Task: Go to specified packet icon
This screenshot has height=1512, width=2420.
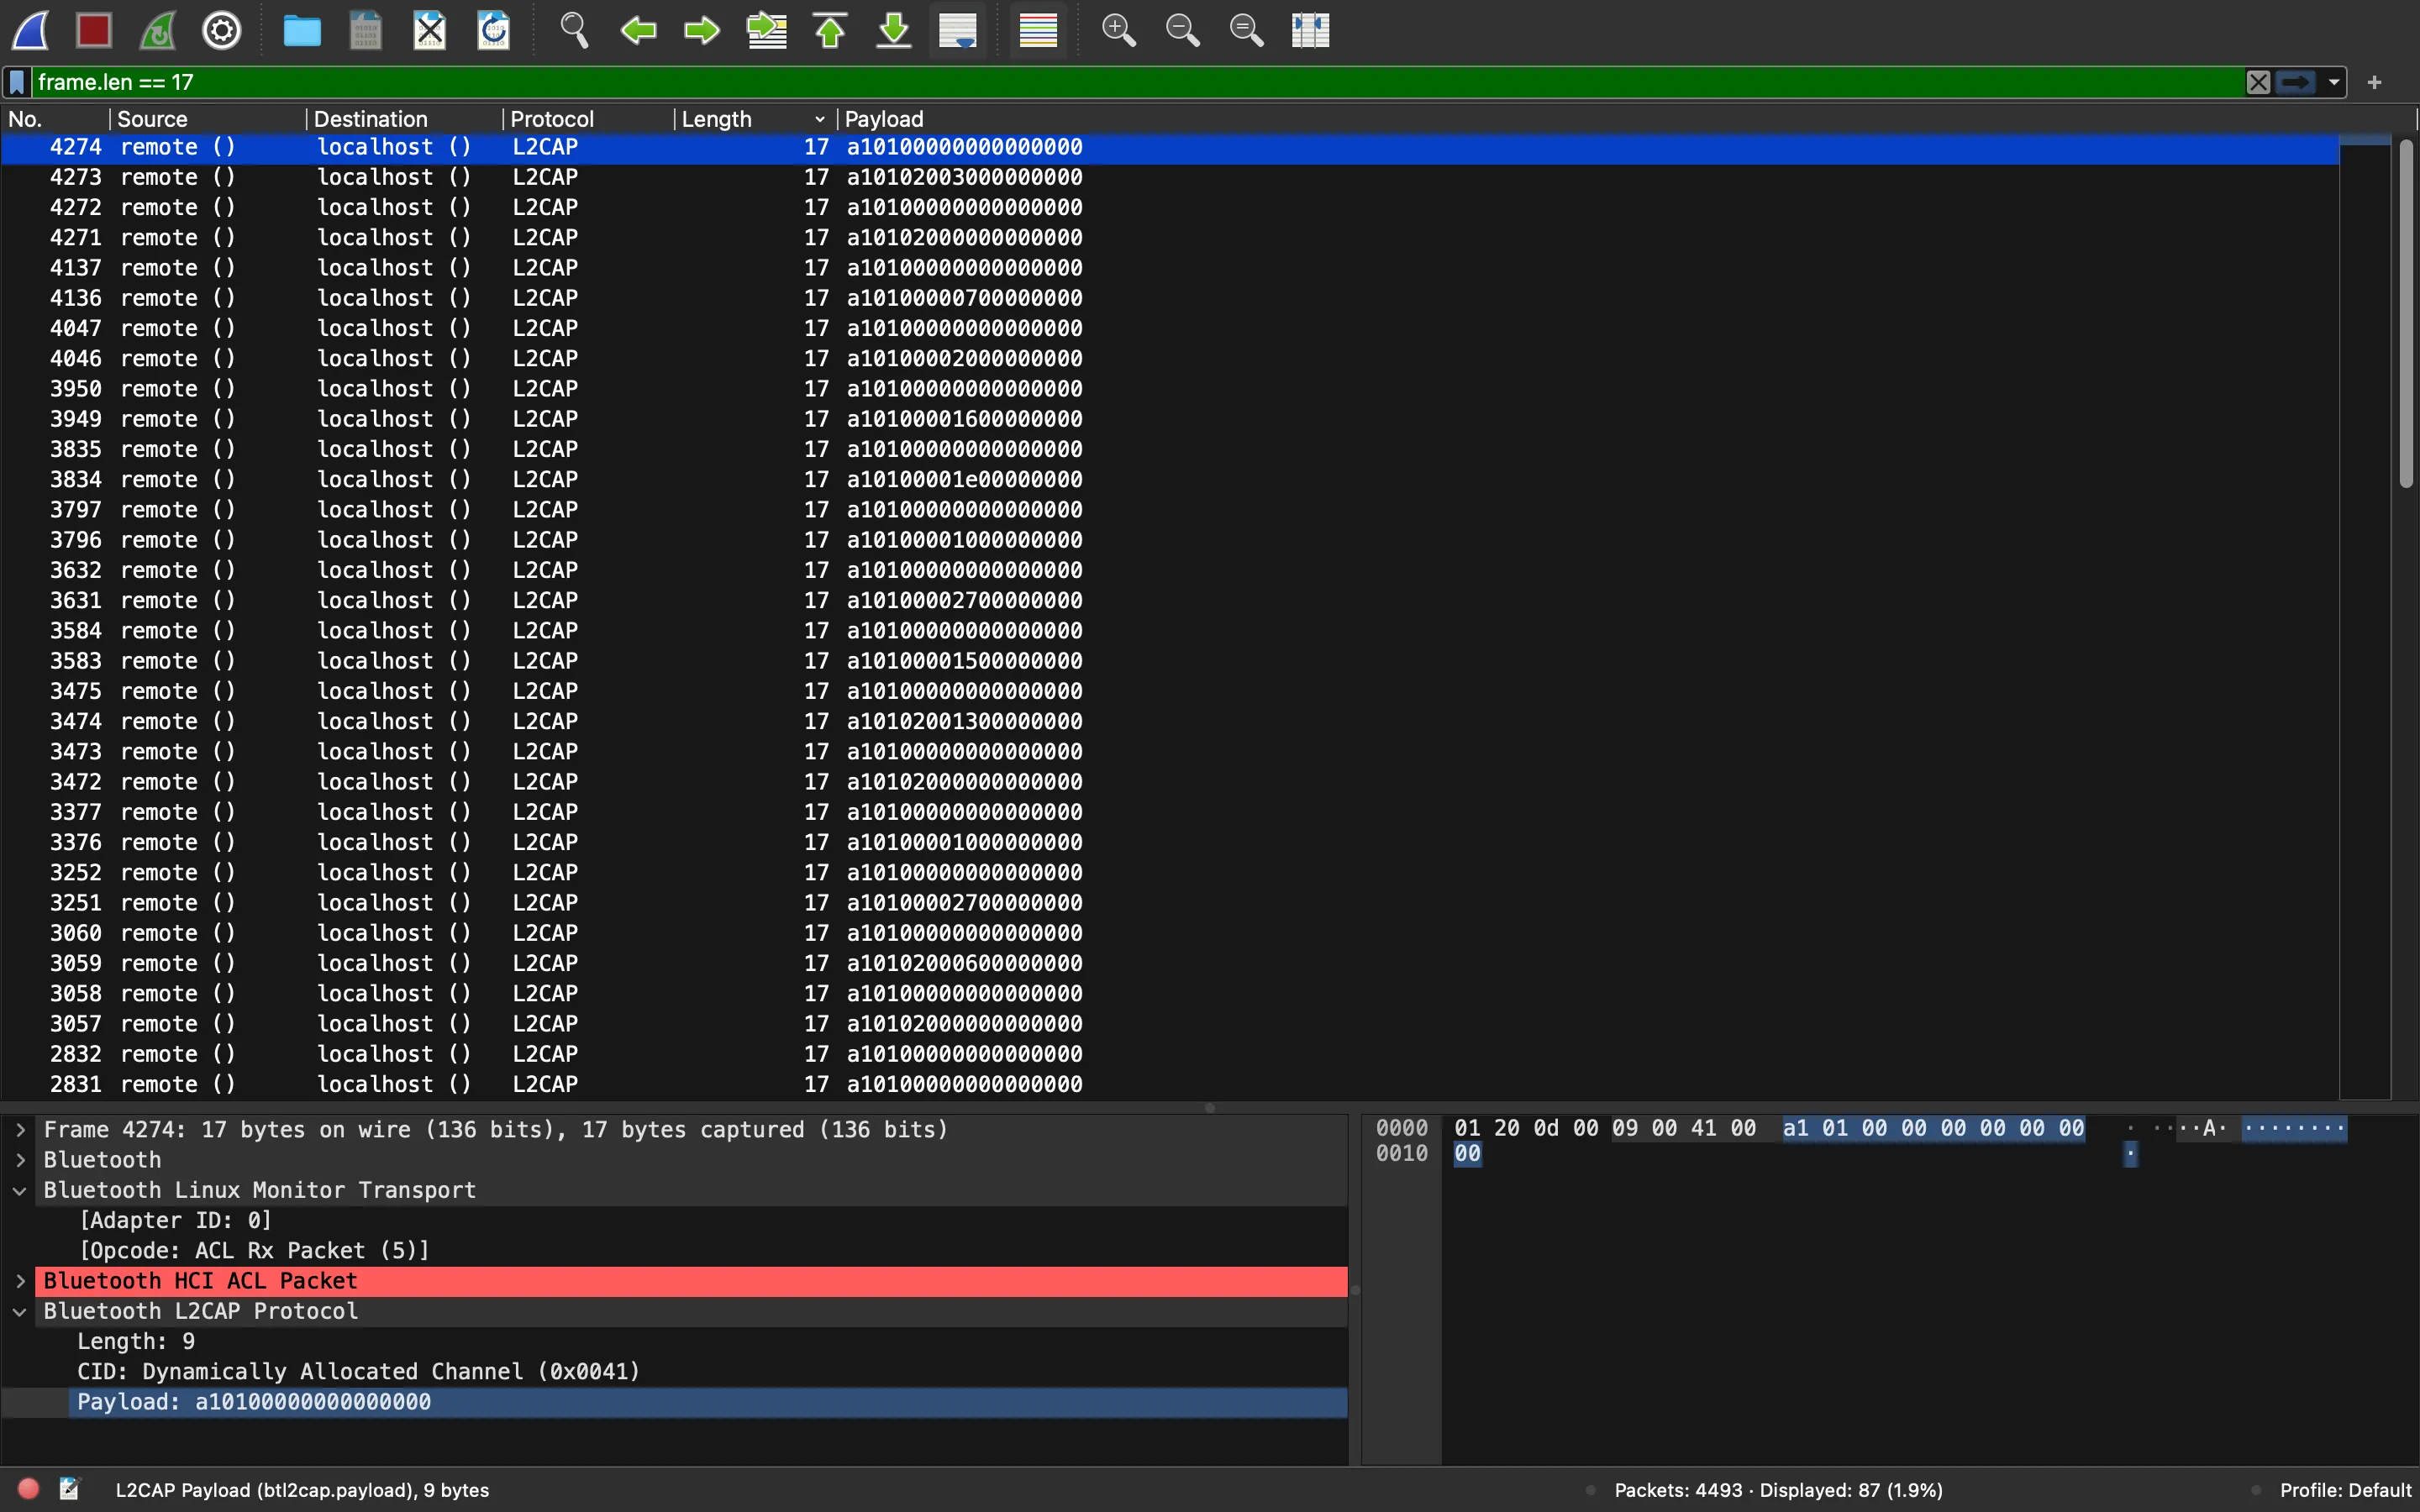Action: 766,30
